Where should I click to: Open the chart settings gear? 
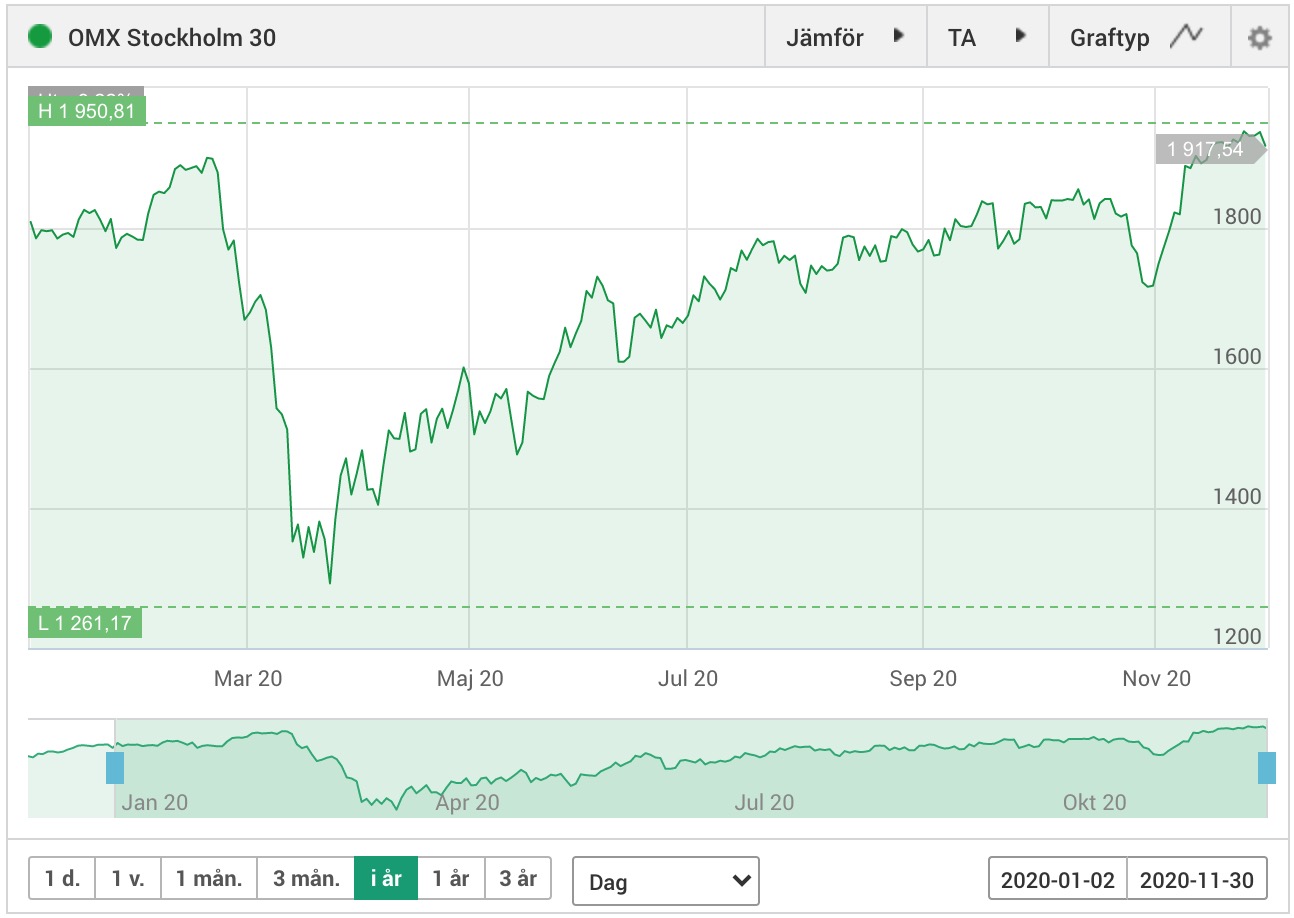pos(1259,38)
